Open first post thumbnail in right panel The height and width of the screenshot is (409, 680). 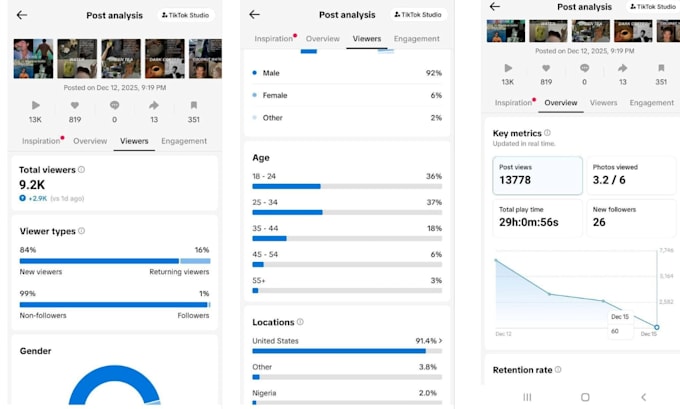coord(506,31)
